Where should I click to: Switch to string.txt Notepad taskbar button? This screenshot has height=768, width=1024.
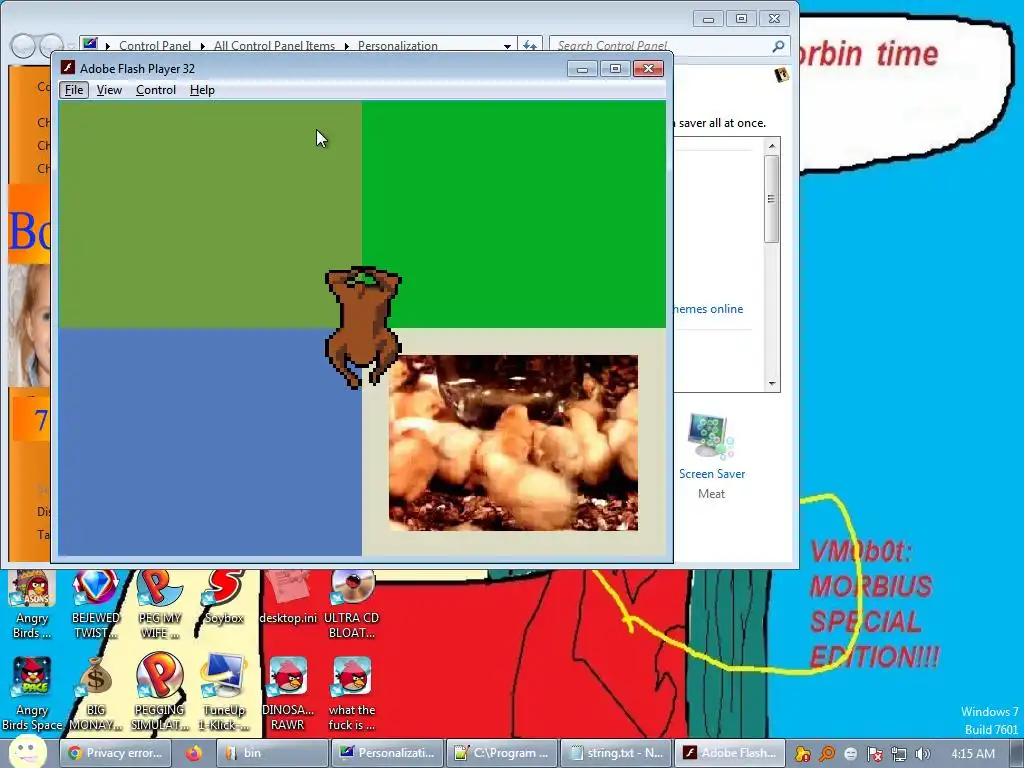click(617, 753)
